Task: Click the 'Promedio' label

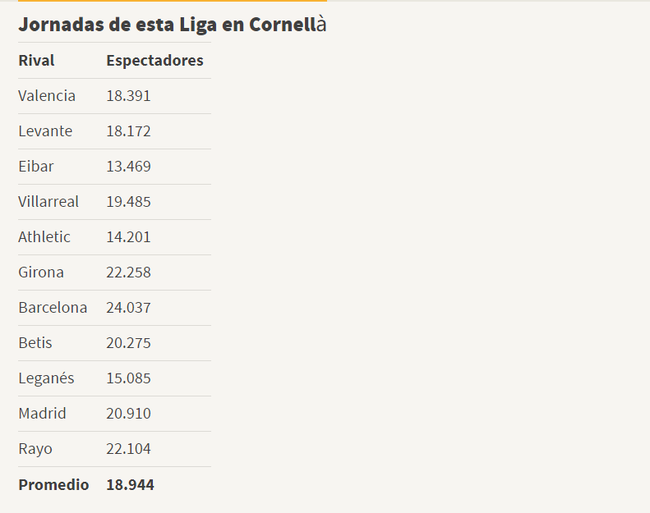Action: (x=53, y=484)
